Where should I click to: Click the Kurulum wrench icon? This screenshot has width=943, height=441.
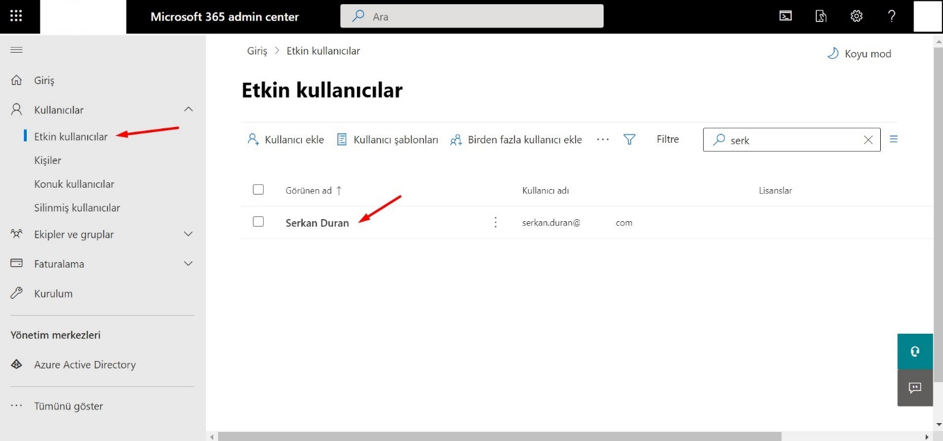click(x=17, y=294)
